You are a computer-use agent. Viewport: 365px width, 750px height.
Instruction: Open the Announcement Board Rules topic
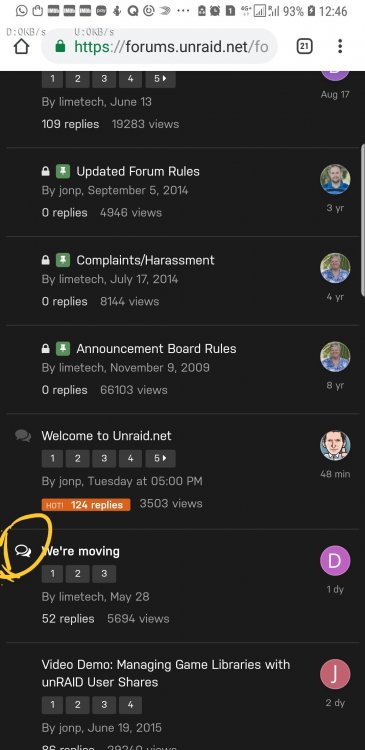156,349
